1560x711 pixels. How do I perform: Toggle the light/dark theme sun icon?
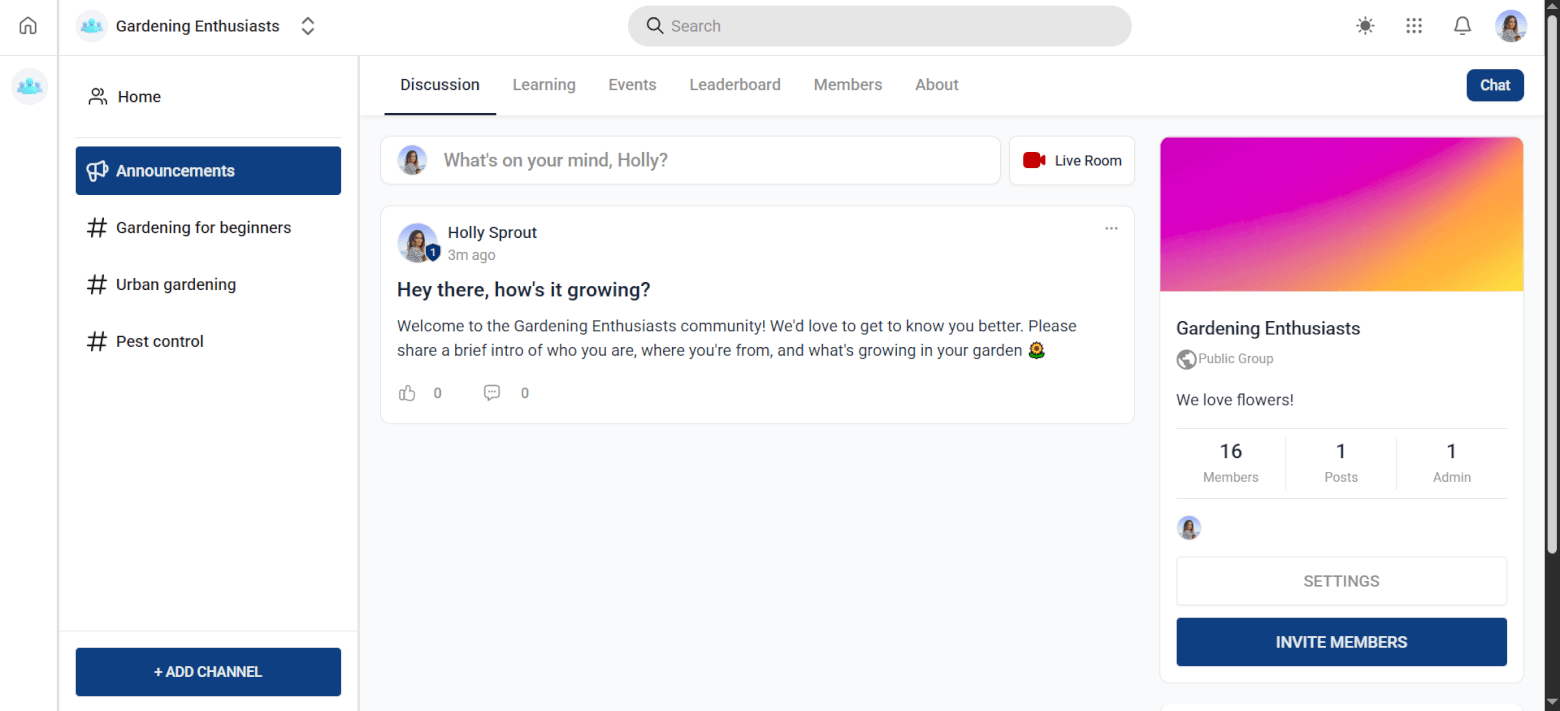click(x=1364, y=26)
